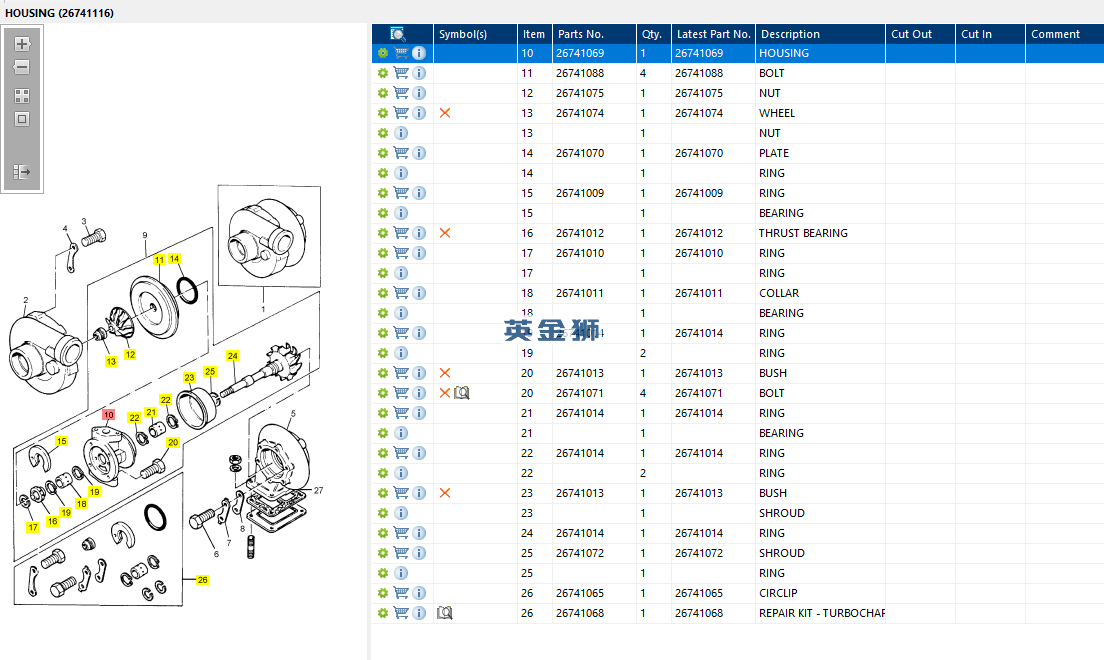This screenshot has width=1104, height=660.
Task: Open info icon for item 14 RING without part number
Action: pyautogui.click(x=401, y=173)
